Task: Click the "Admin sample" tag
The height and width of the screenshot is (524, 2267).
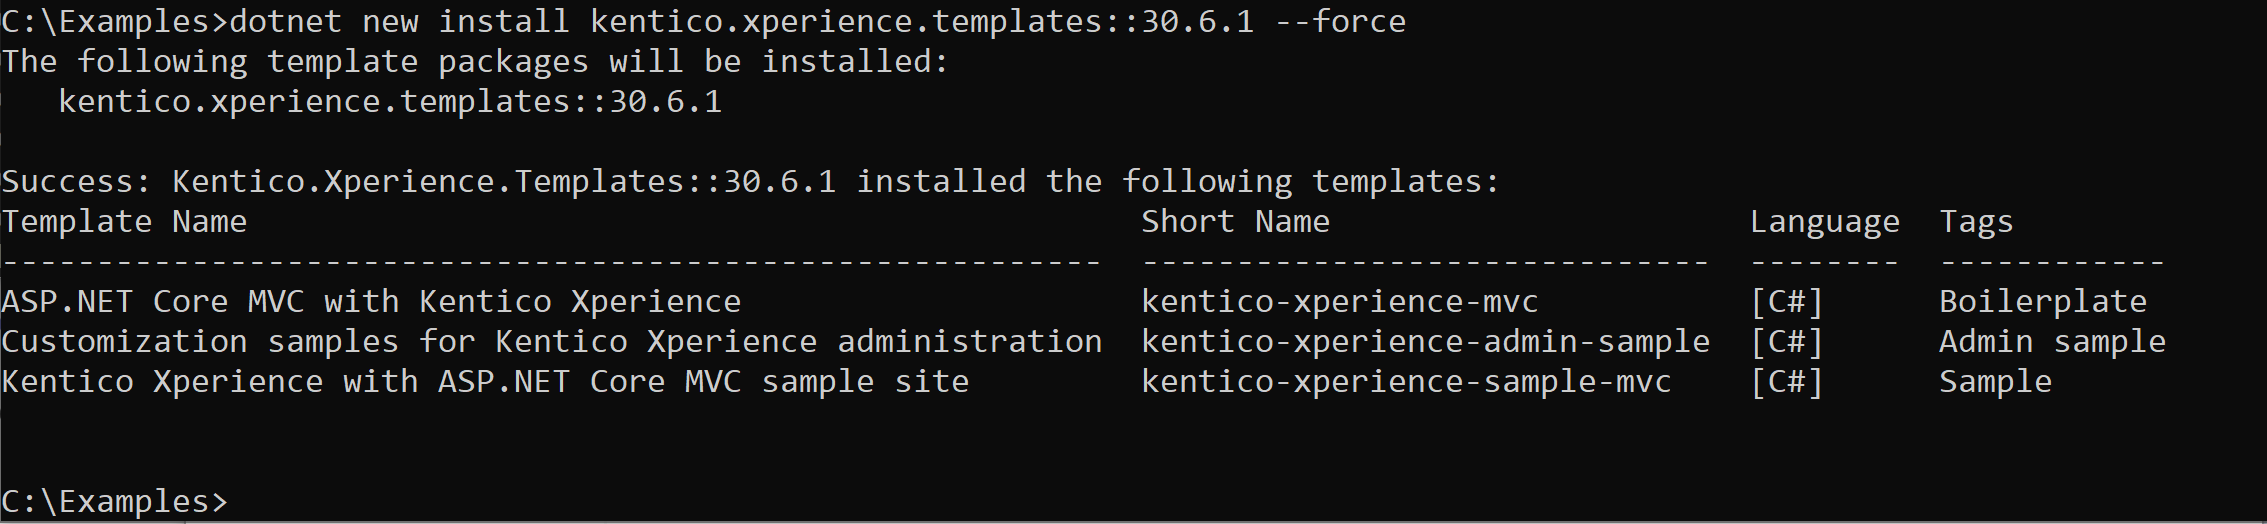Action: [2052, 341]
